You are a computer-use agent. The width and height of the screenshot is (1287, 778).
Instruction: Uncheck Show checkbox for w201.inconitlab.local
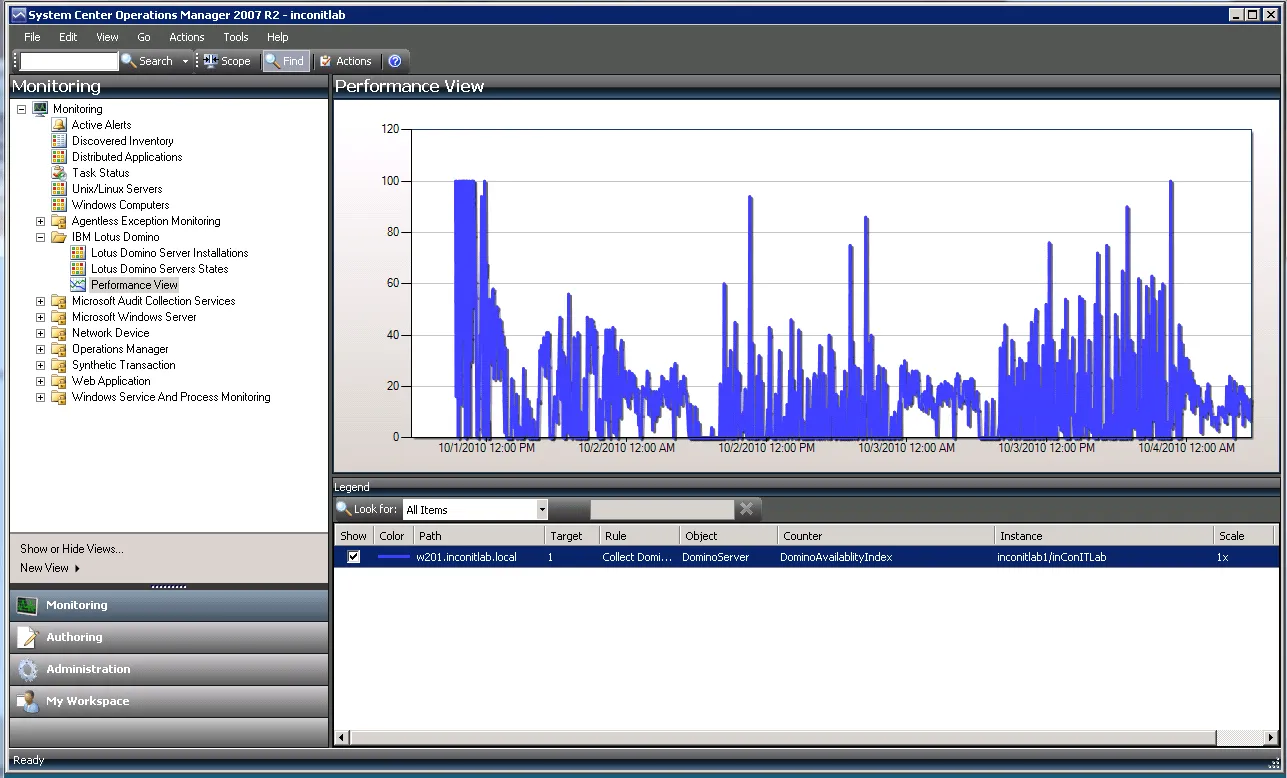point(354,557)
